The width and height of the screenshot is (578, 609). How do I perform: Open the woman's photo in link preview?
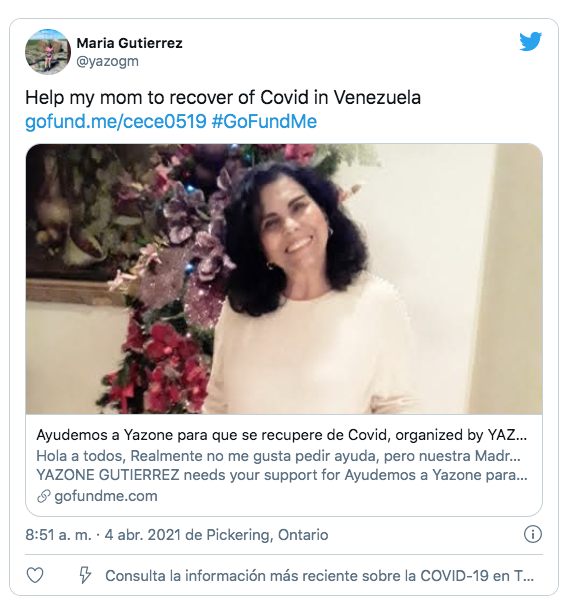pos(284,279)
